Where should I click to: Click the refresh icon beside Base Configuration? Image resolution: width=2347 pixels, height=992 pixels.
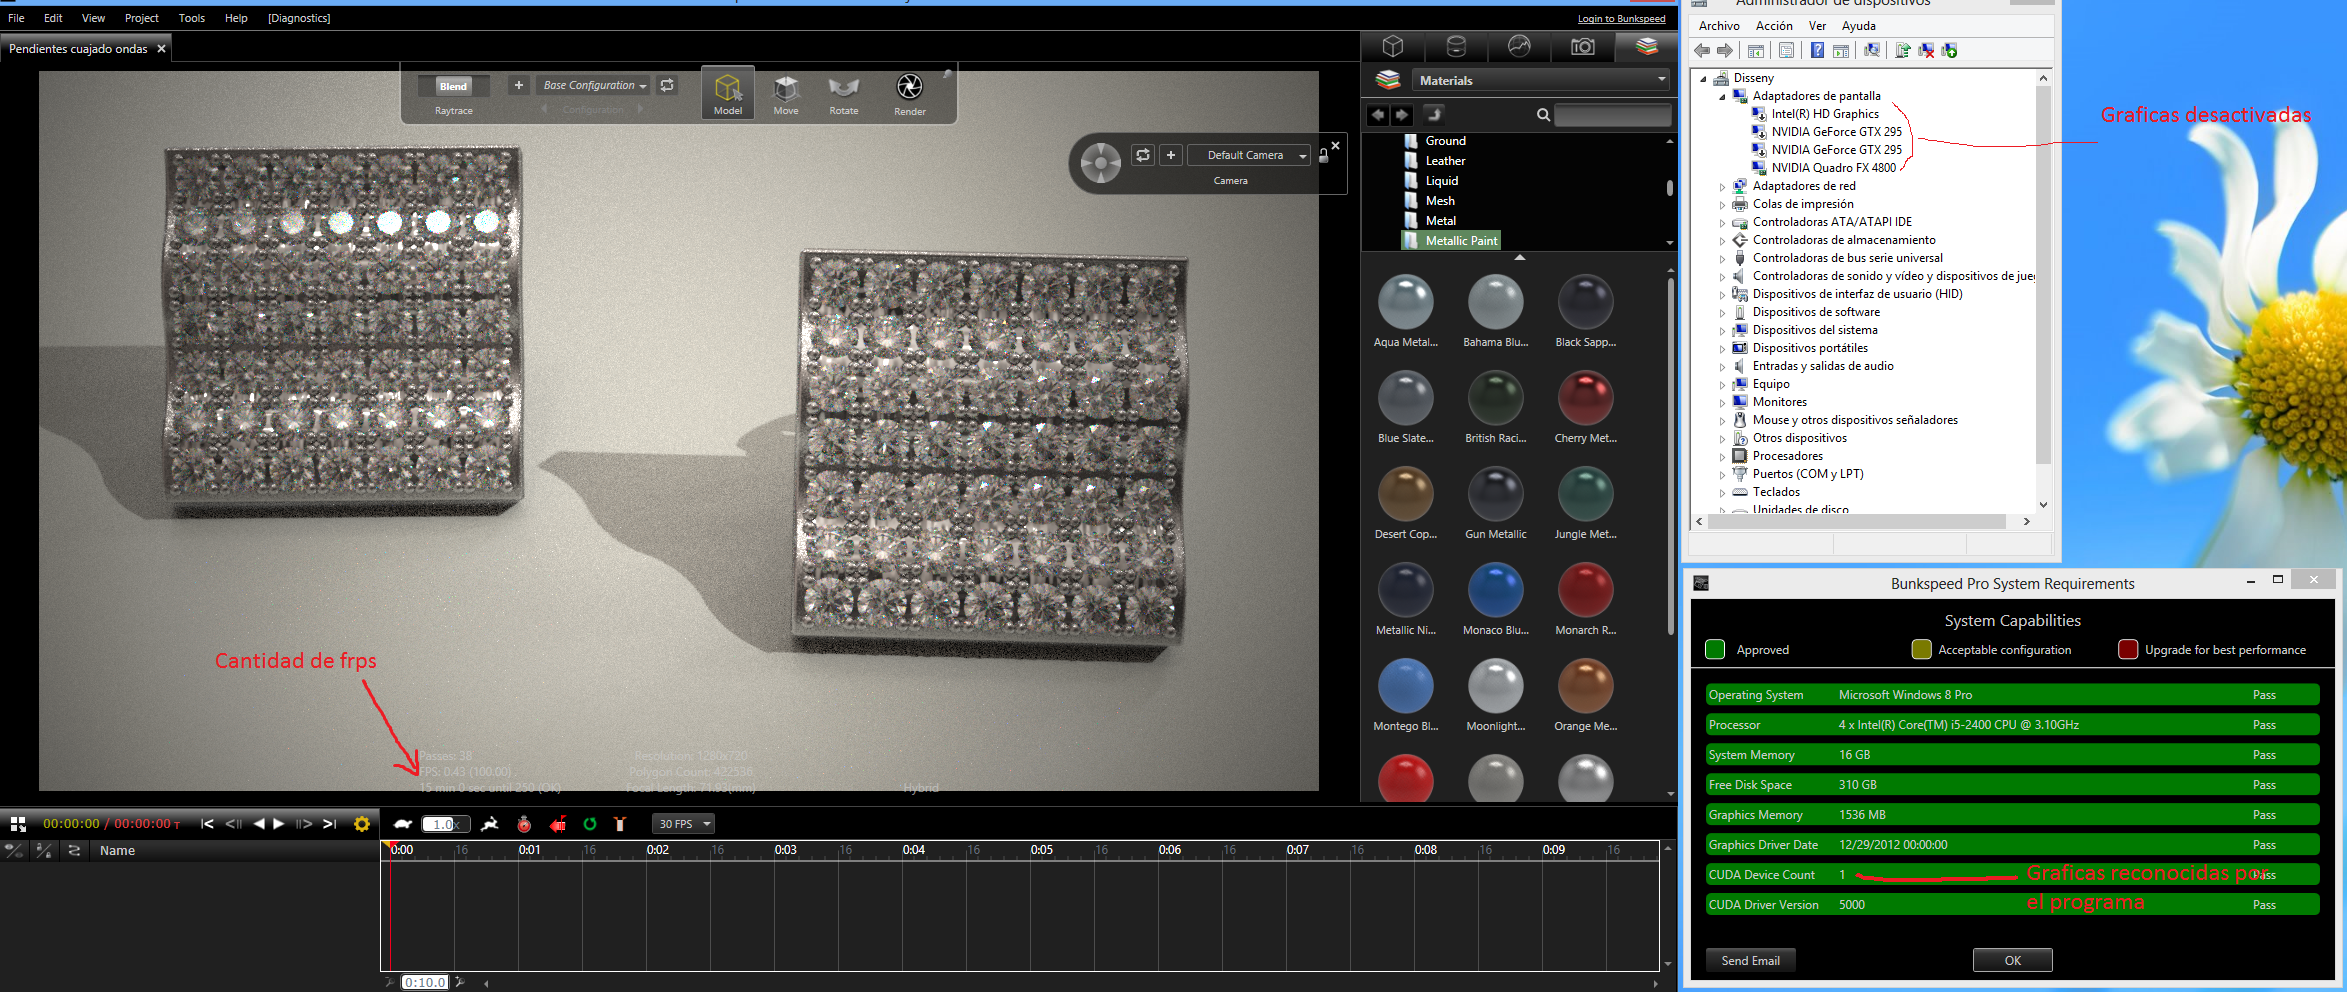point(667,85)
